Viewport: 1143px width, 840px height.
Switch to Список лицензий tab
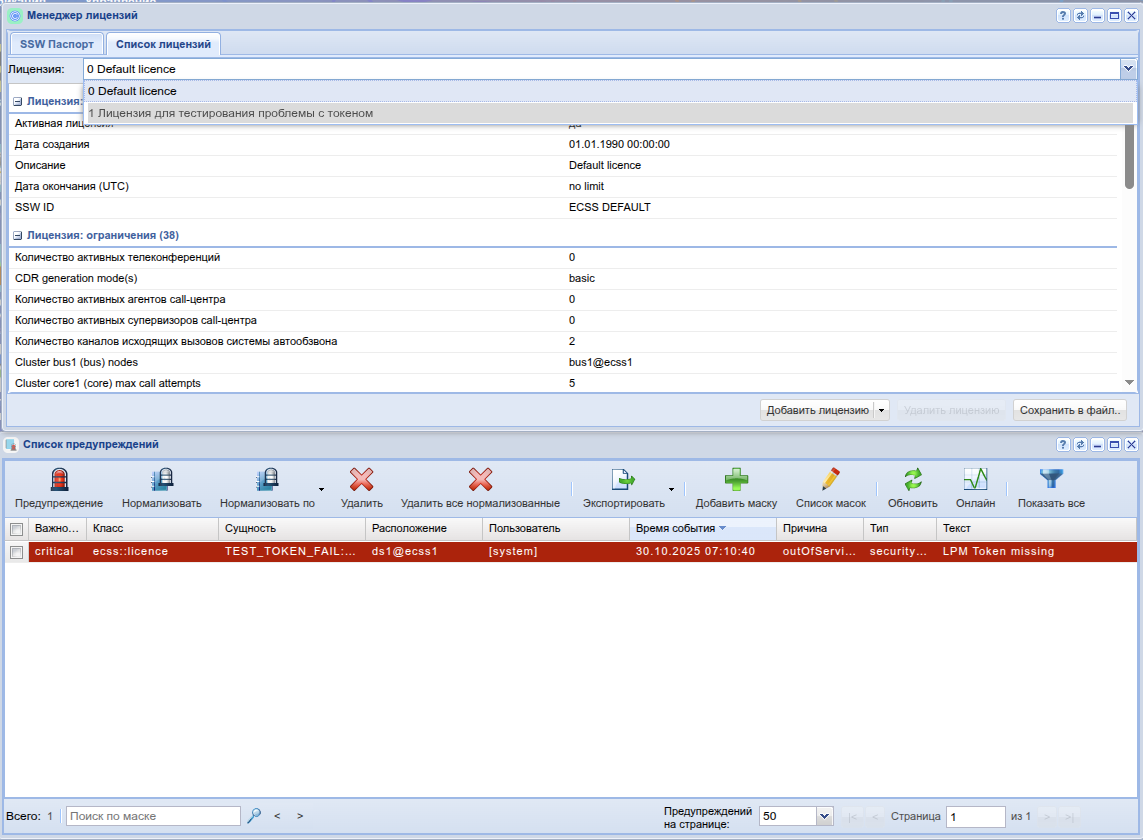pos(163,44)
